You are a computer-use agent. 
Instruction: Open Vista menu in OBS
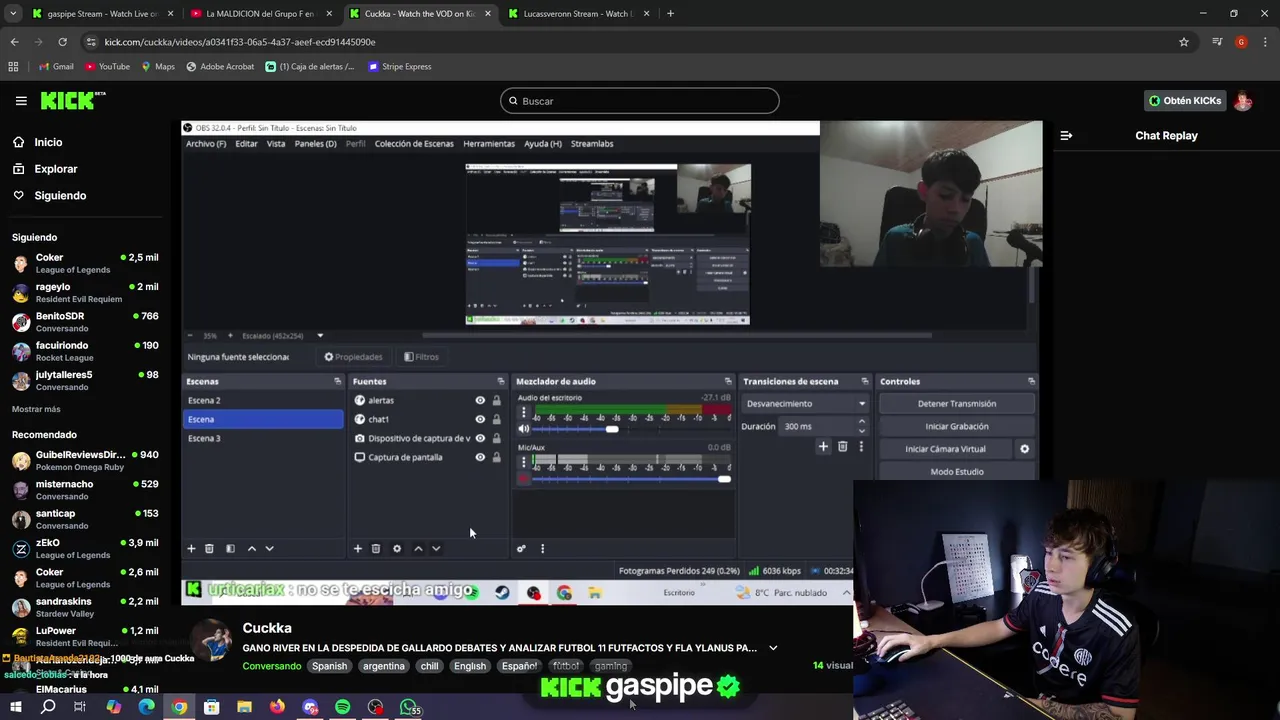pyautogui.click(x=275, y=143)
